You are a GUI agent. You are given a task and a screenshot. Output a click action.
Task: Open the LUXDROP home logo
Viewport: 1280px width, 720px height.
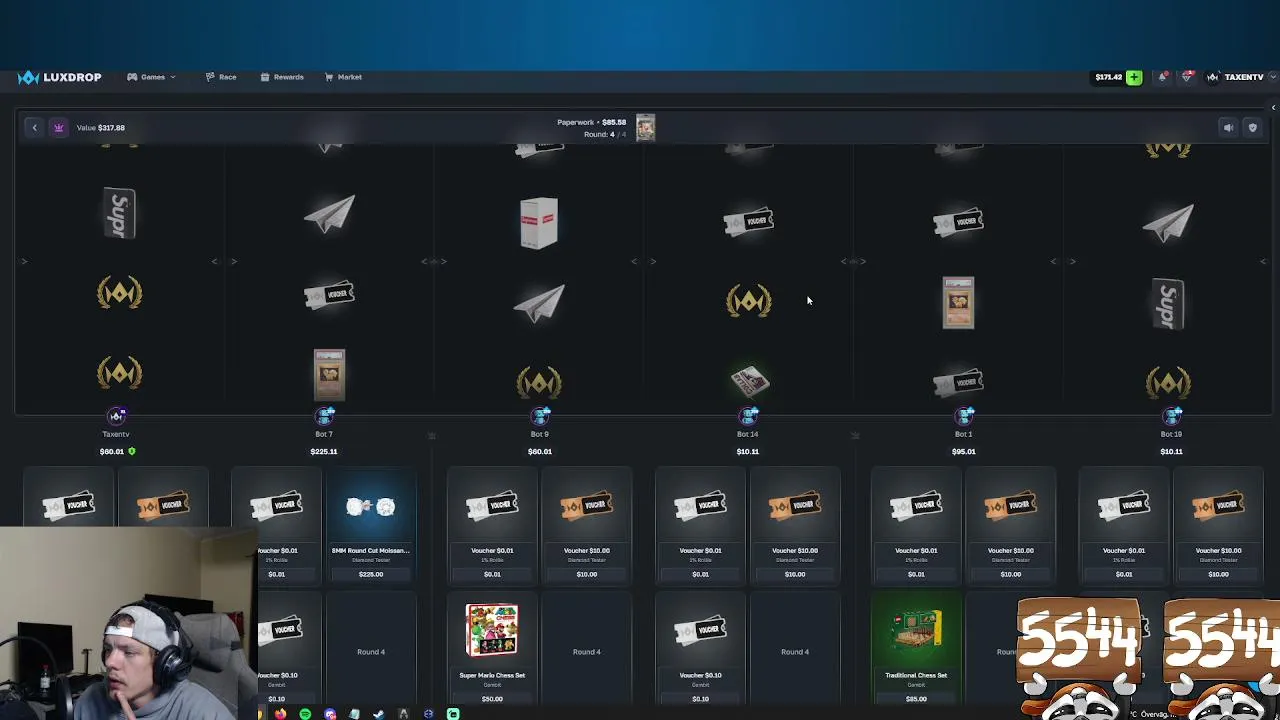60,77
